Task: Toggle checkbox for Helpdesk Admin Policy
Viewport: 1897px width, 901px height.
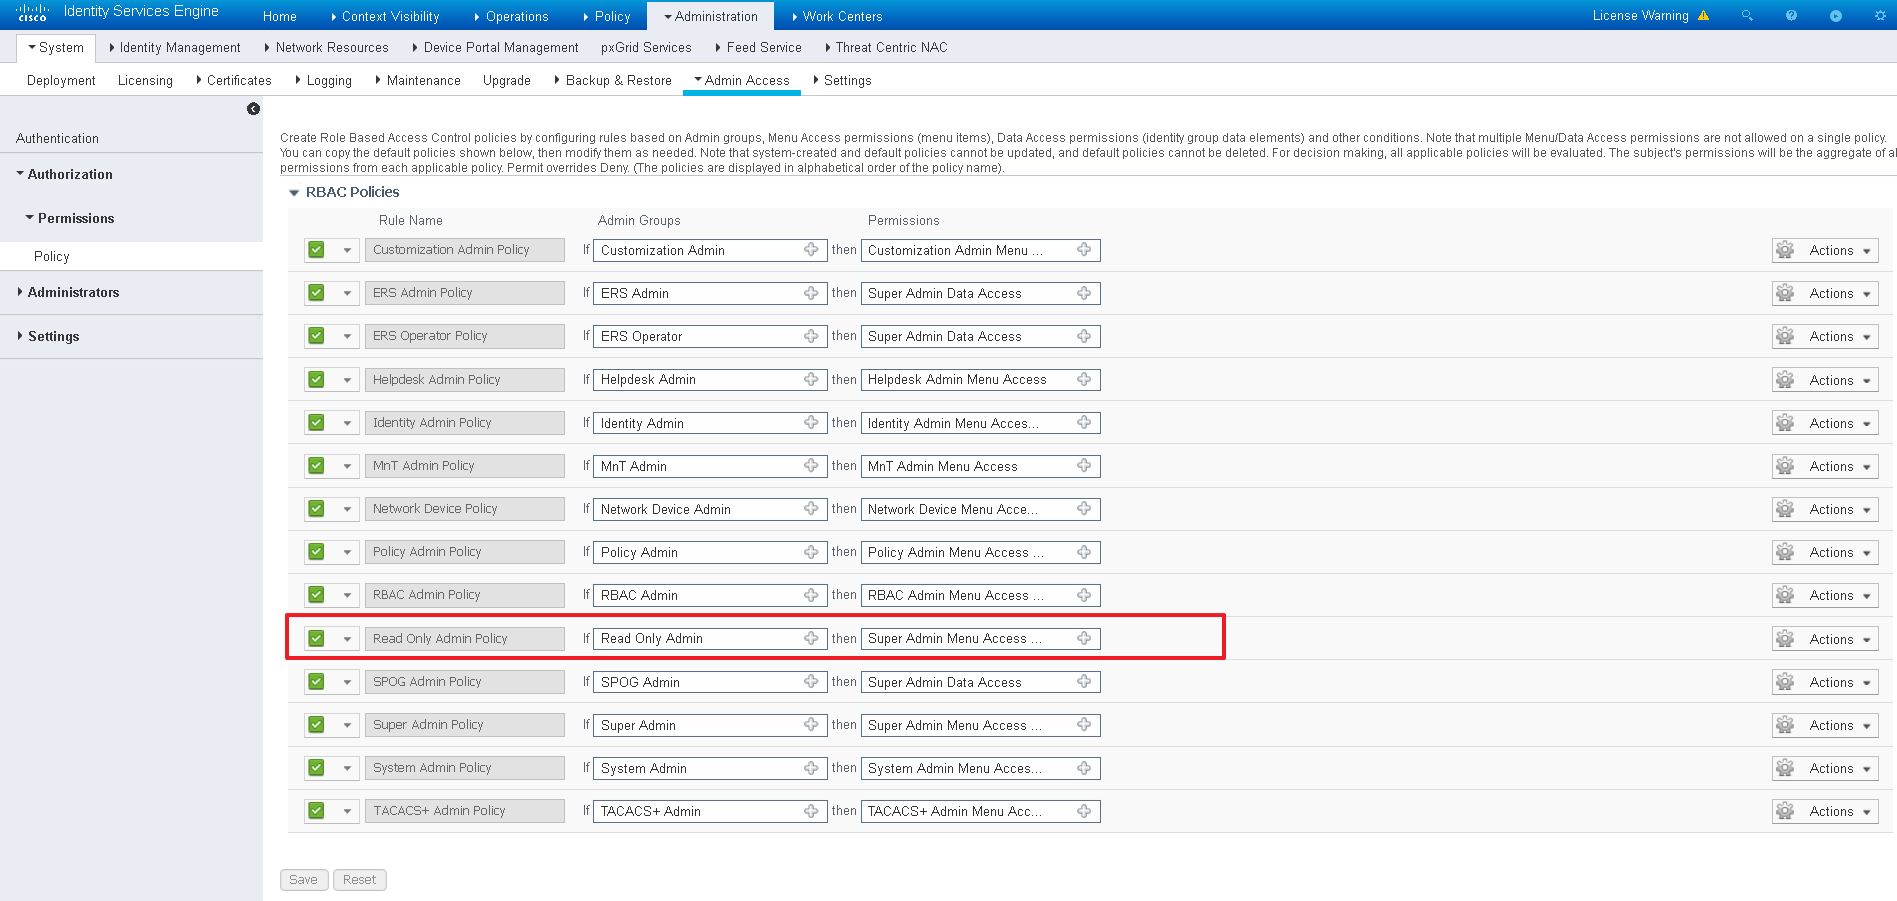Action: pyautogui.click(x=316, y=379)
